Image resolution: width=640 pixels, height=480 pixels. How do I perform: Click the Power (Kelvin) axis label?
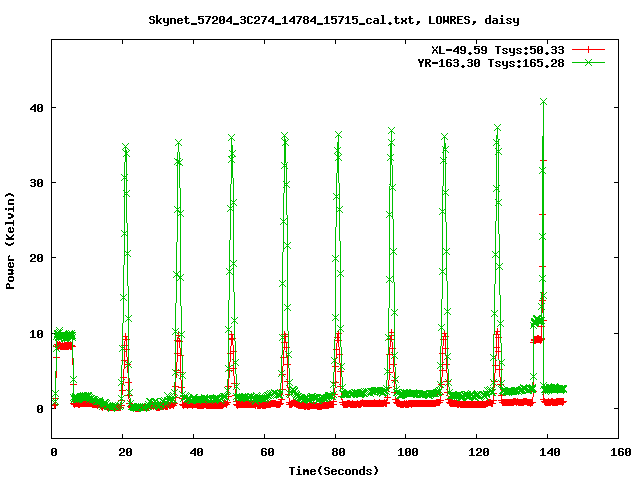click(10, 241)
